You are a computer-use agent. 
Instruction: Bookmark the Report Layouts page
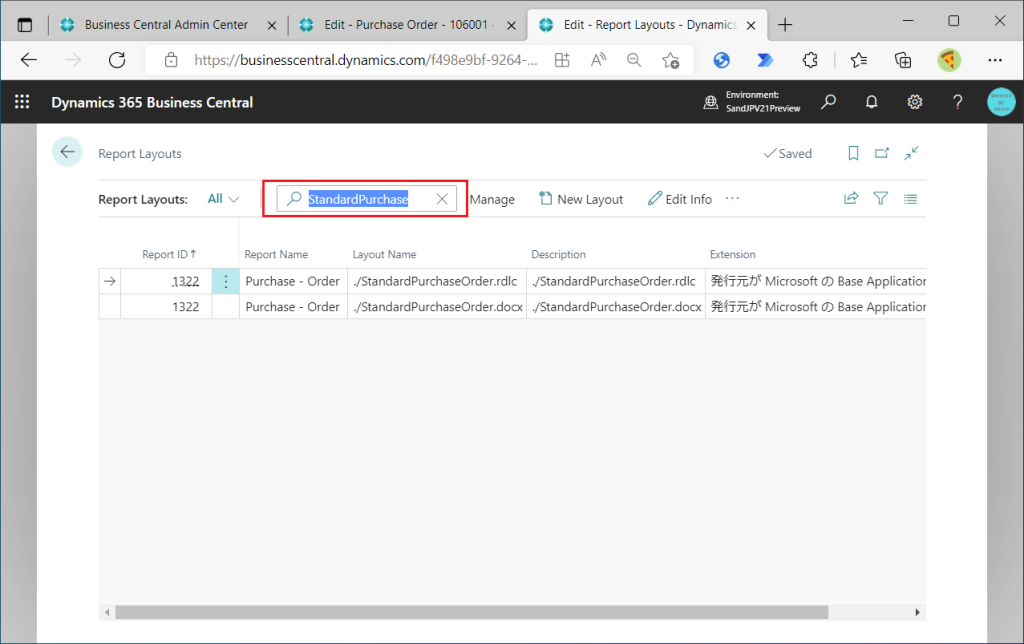[853, 153]
